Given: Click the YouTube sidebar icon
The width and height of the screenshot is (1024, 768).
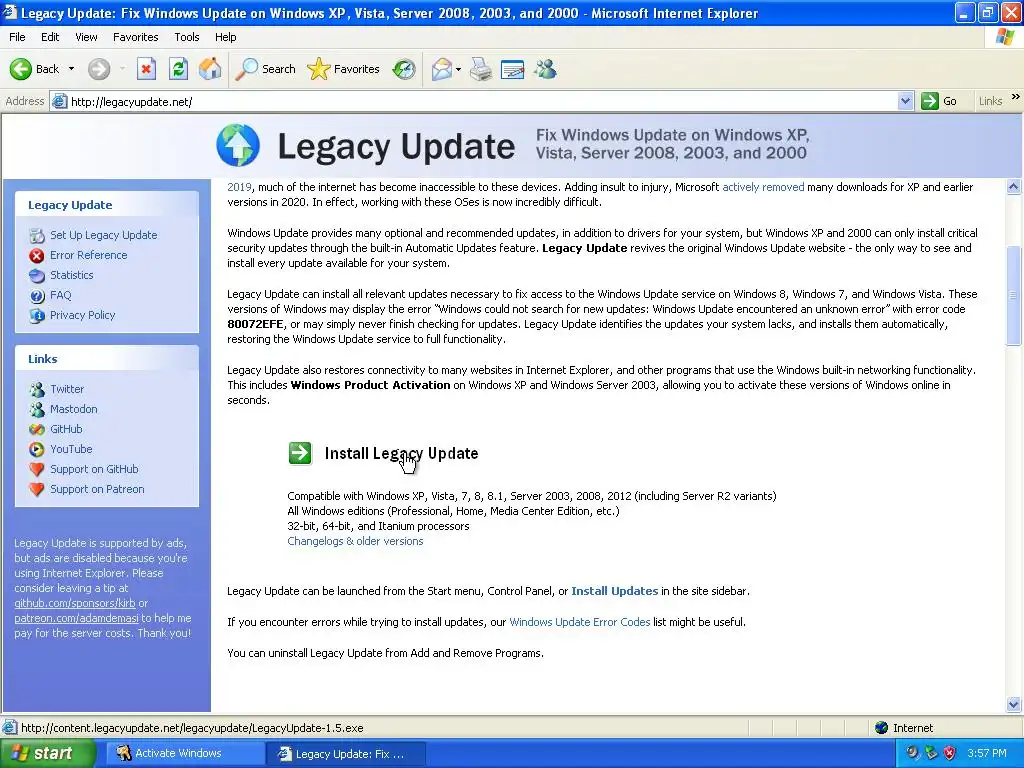Looking at the screenshot, I should 37,449.
